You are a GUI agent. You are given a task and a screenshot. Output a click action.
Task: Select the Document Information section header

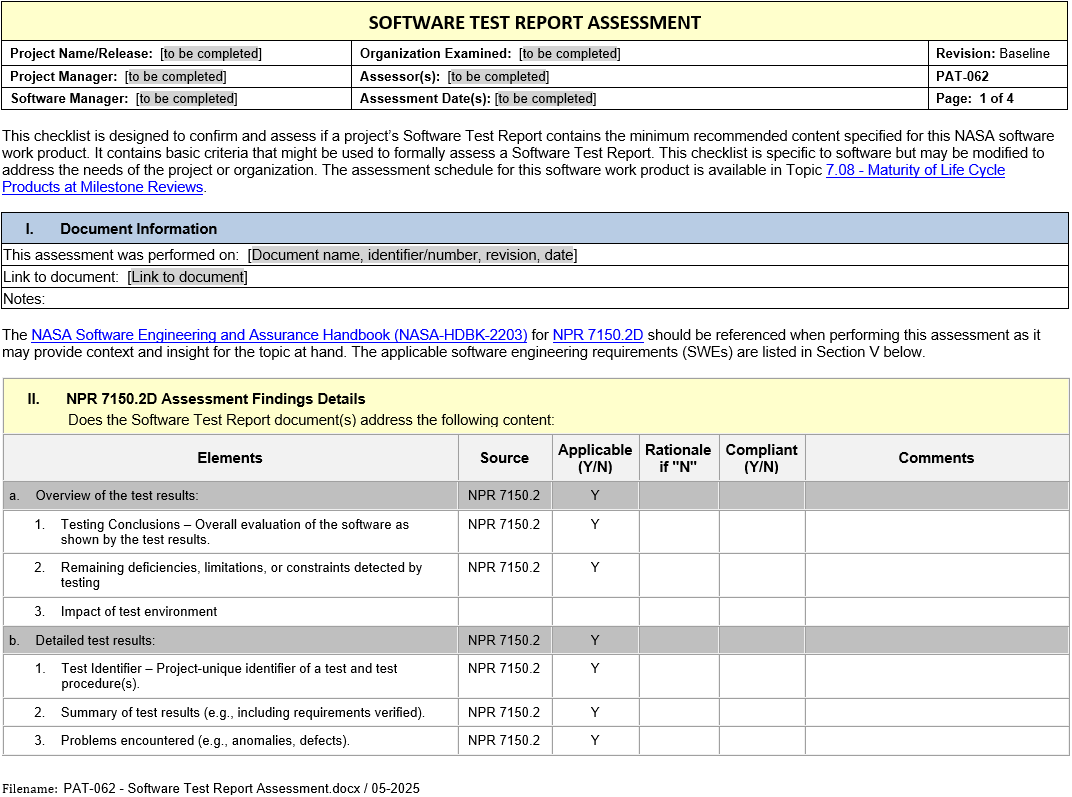click(138, 229)
